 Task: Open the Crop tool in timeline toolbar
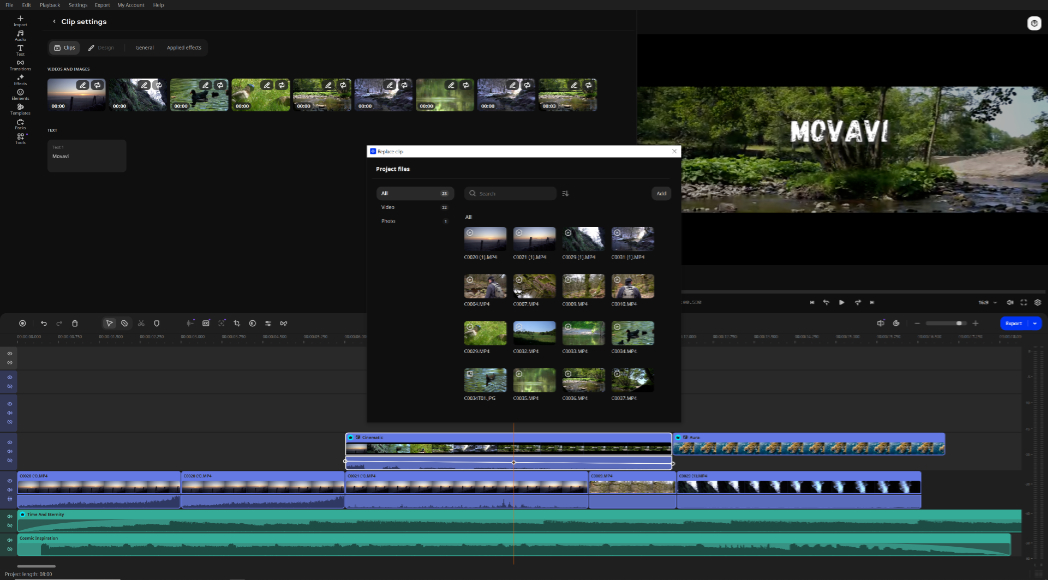pos(237,323)
